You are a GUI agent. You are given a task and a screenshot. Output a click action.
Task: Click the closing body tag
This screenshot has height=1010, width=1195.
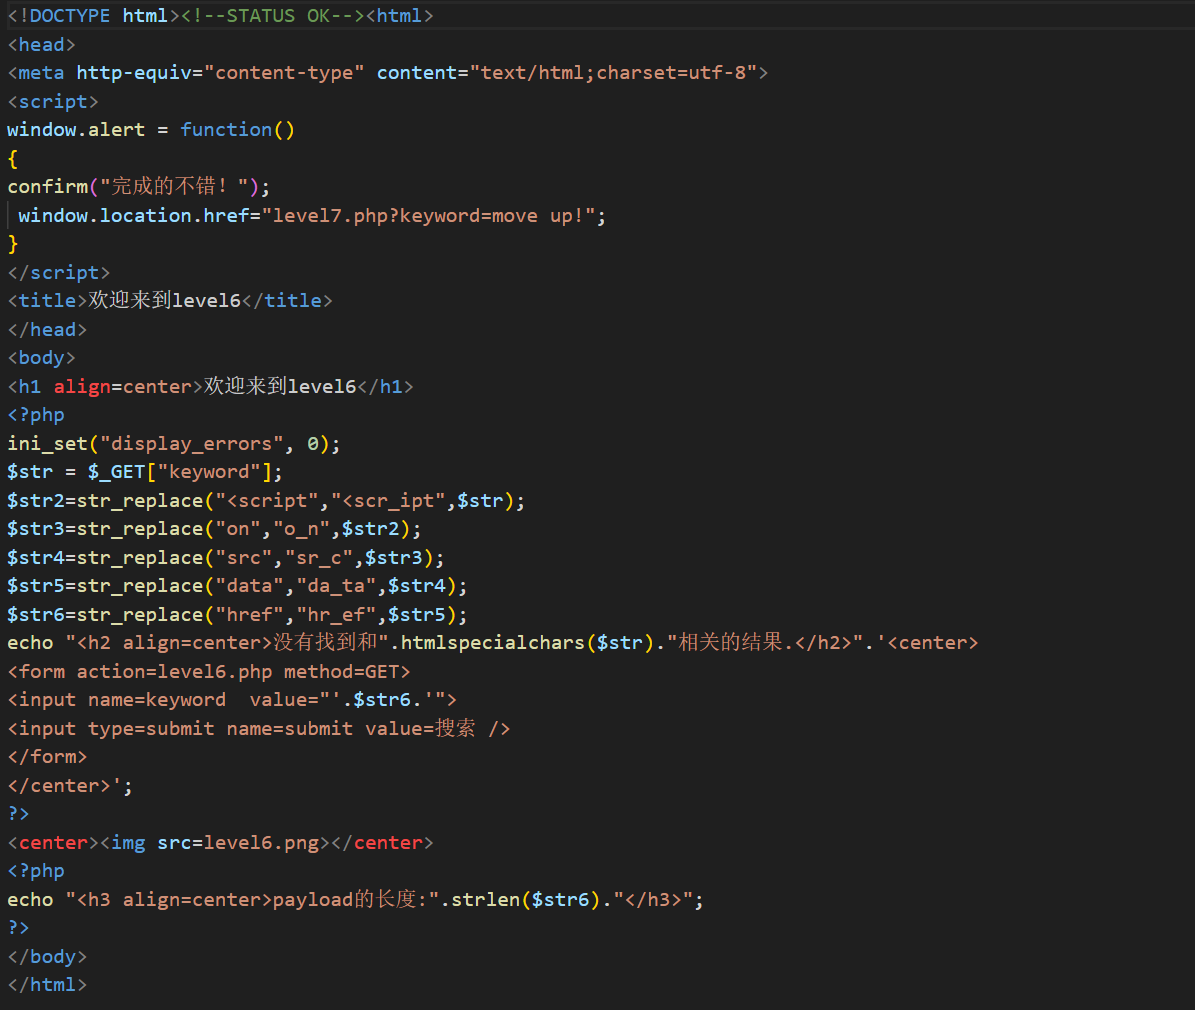(x=47, y=957)
